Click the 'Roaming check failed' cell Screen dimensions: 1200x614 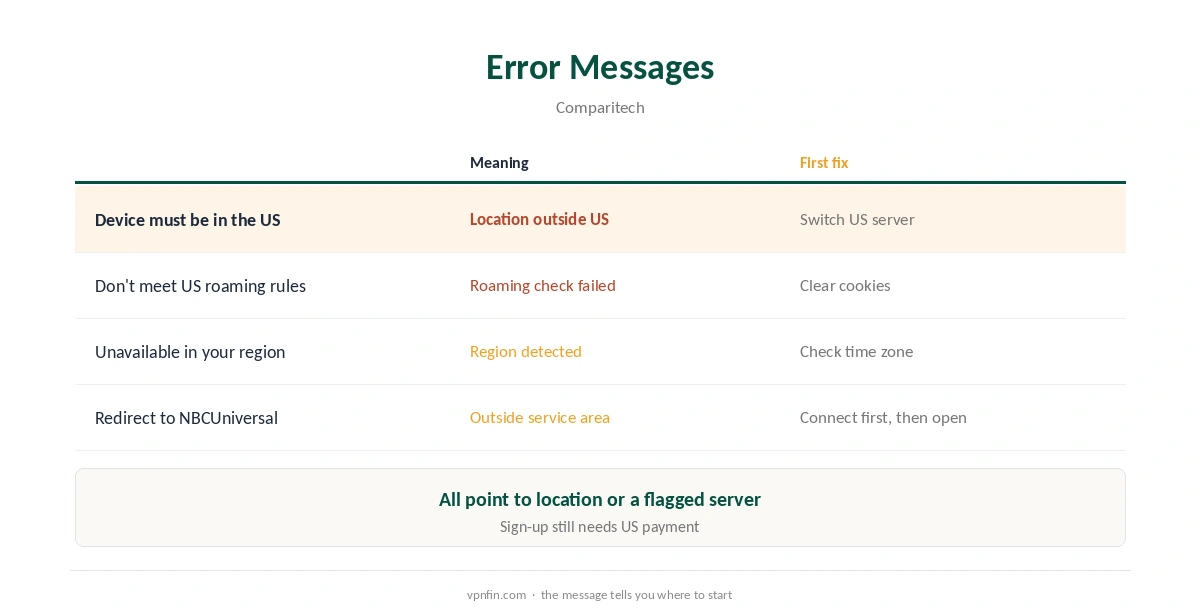click(x=543, y=285)
